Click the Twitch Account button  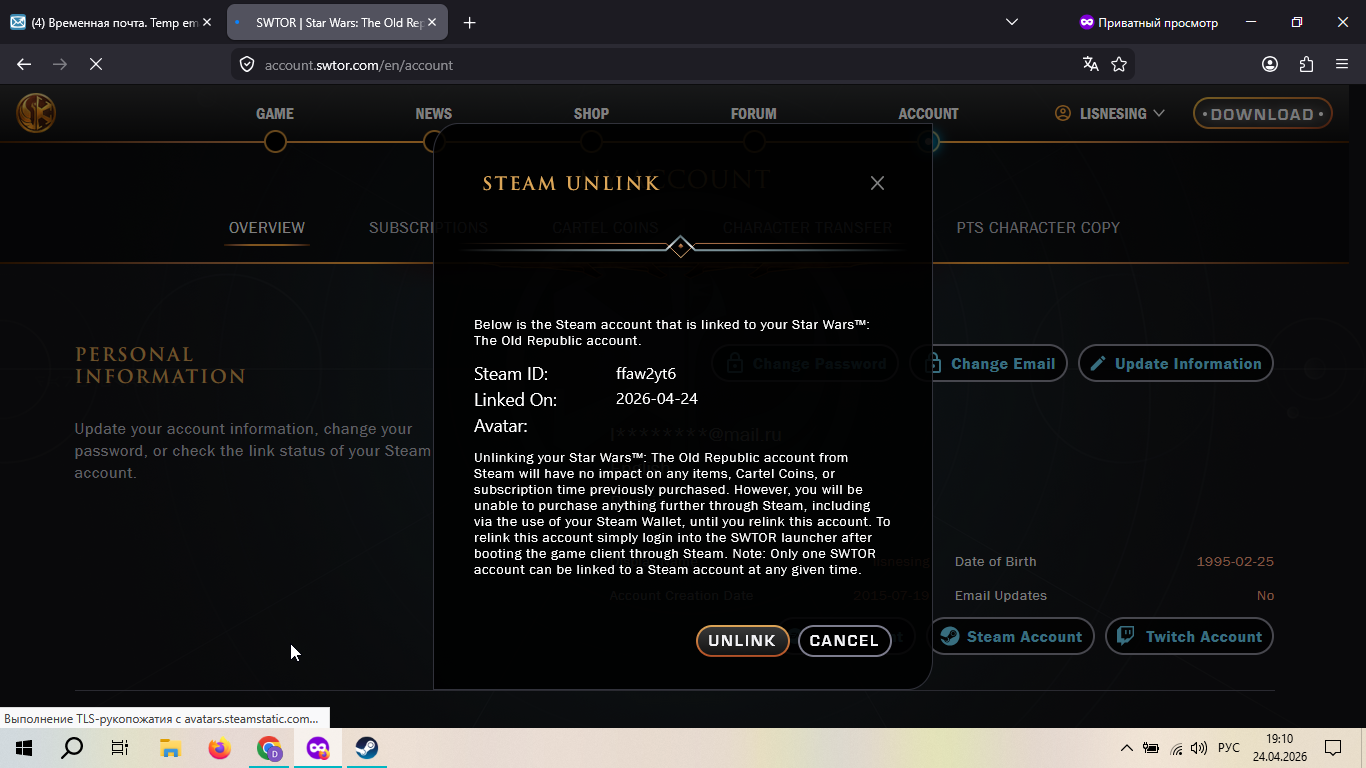coord(1189,637)
